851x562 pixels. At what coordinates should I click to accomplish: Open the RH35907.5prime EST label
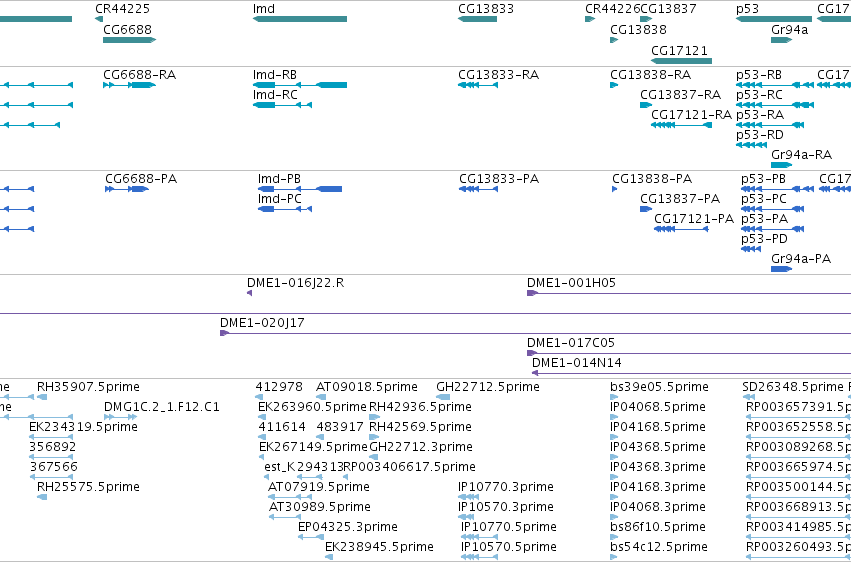click(88, 387)
